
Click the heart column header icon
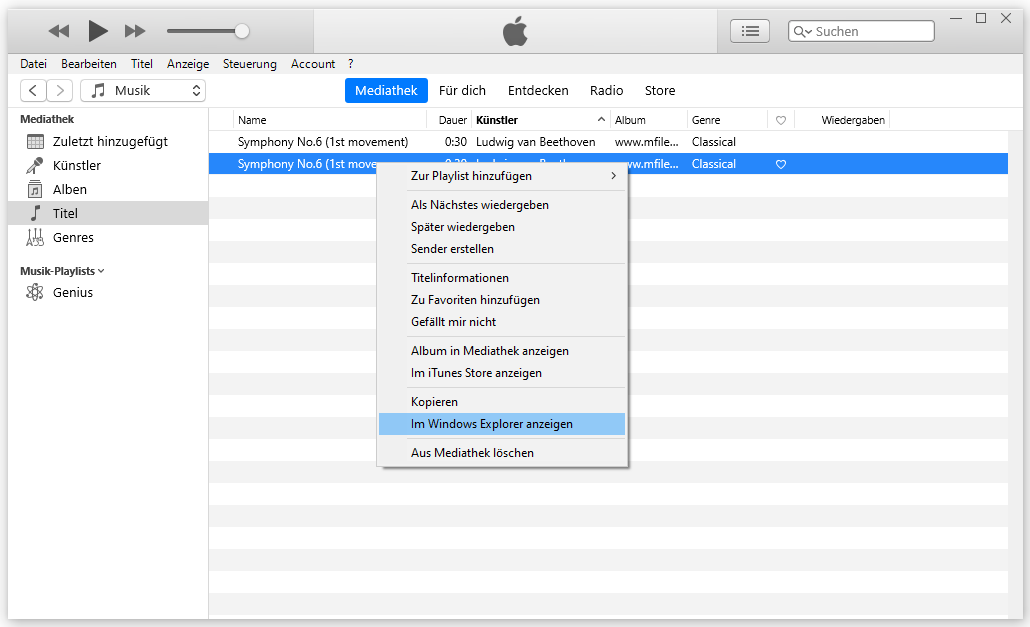tap(781, 120)
